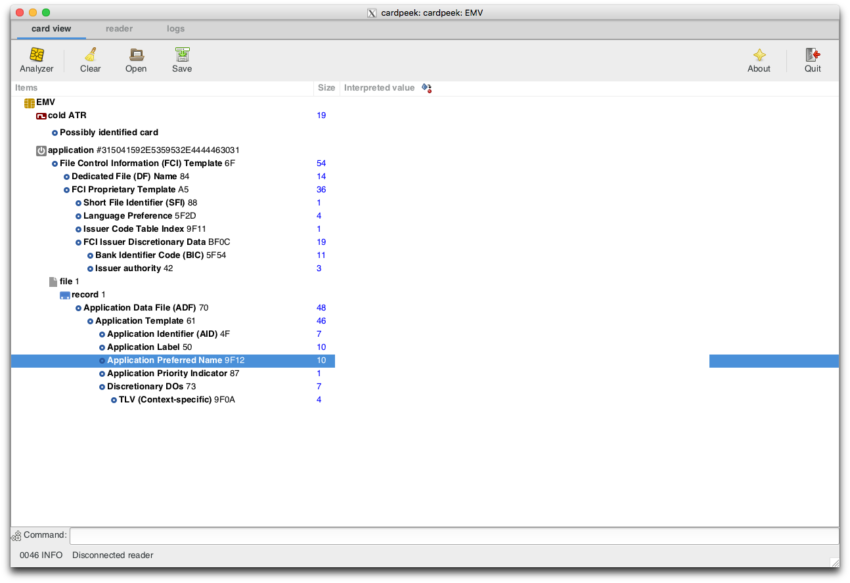850x583 pixels.
Task: Click the EMV card chip icon
Action: click(29, 102)
